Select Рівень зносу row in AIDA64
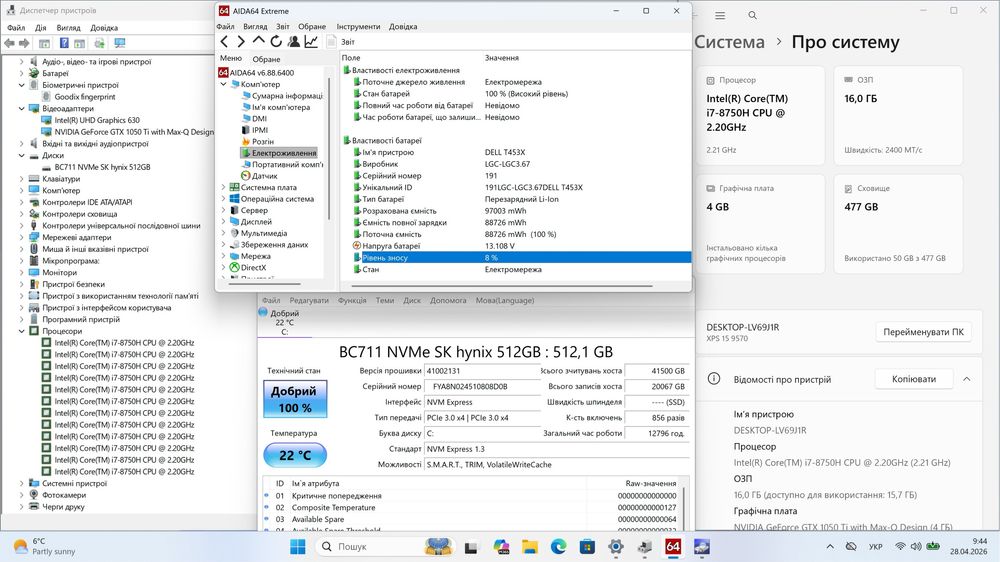 [515, 258]
